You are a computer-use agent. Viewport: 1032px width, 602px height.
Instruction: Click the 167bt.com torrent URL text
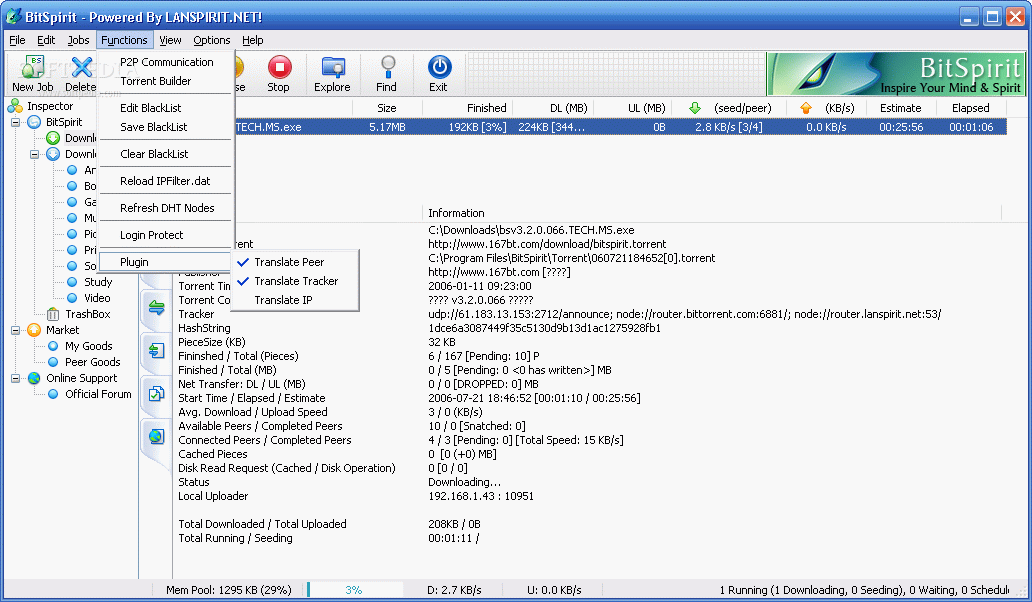click(x=547, y=244)
